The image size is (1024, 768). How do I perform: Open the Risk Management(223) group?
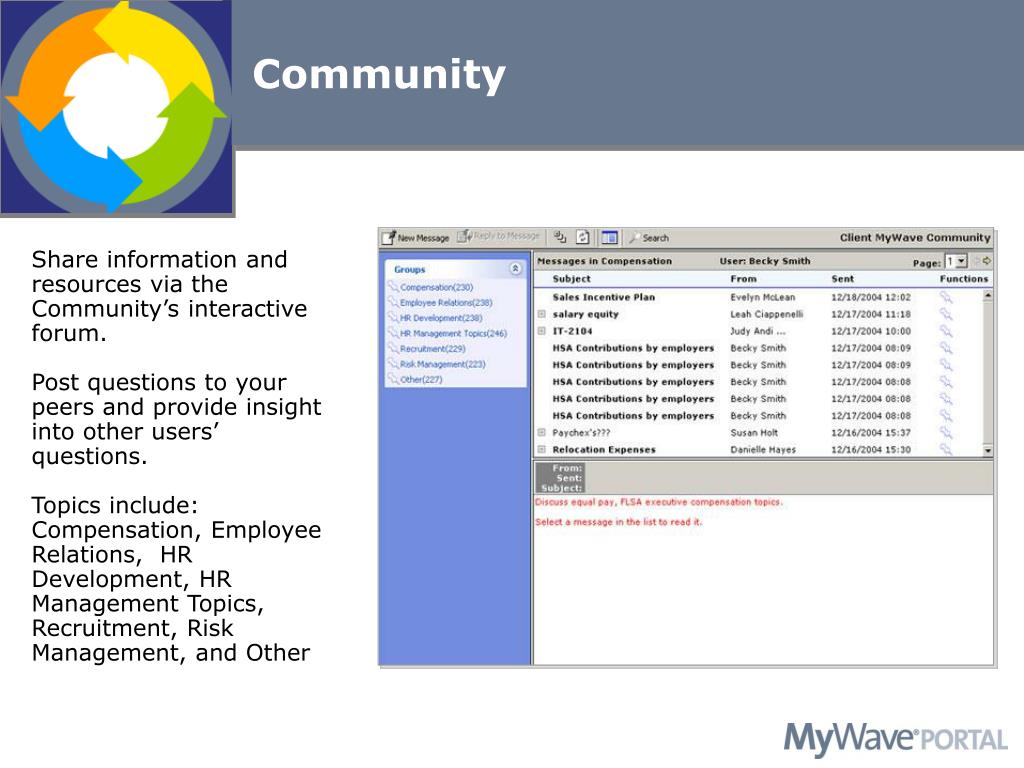(x=443, y=364)
